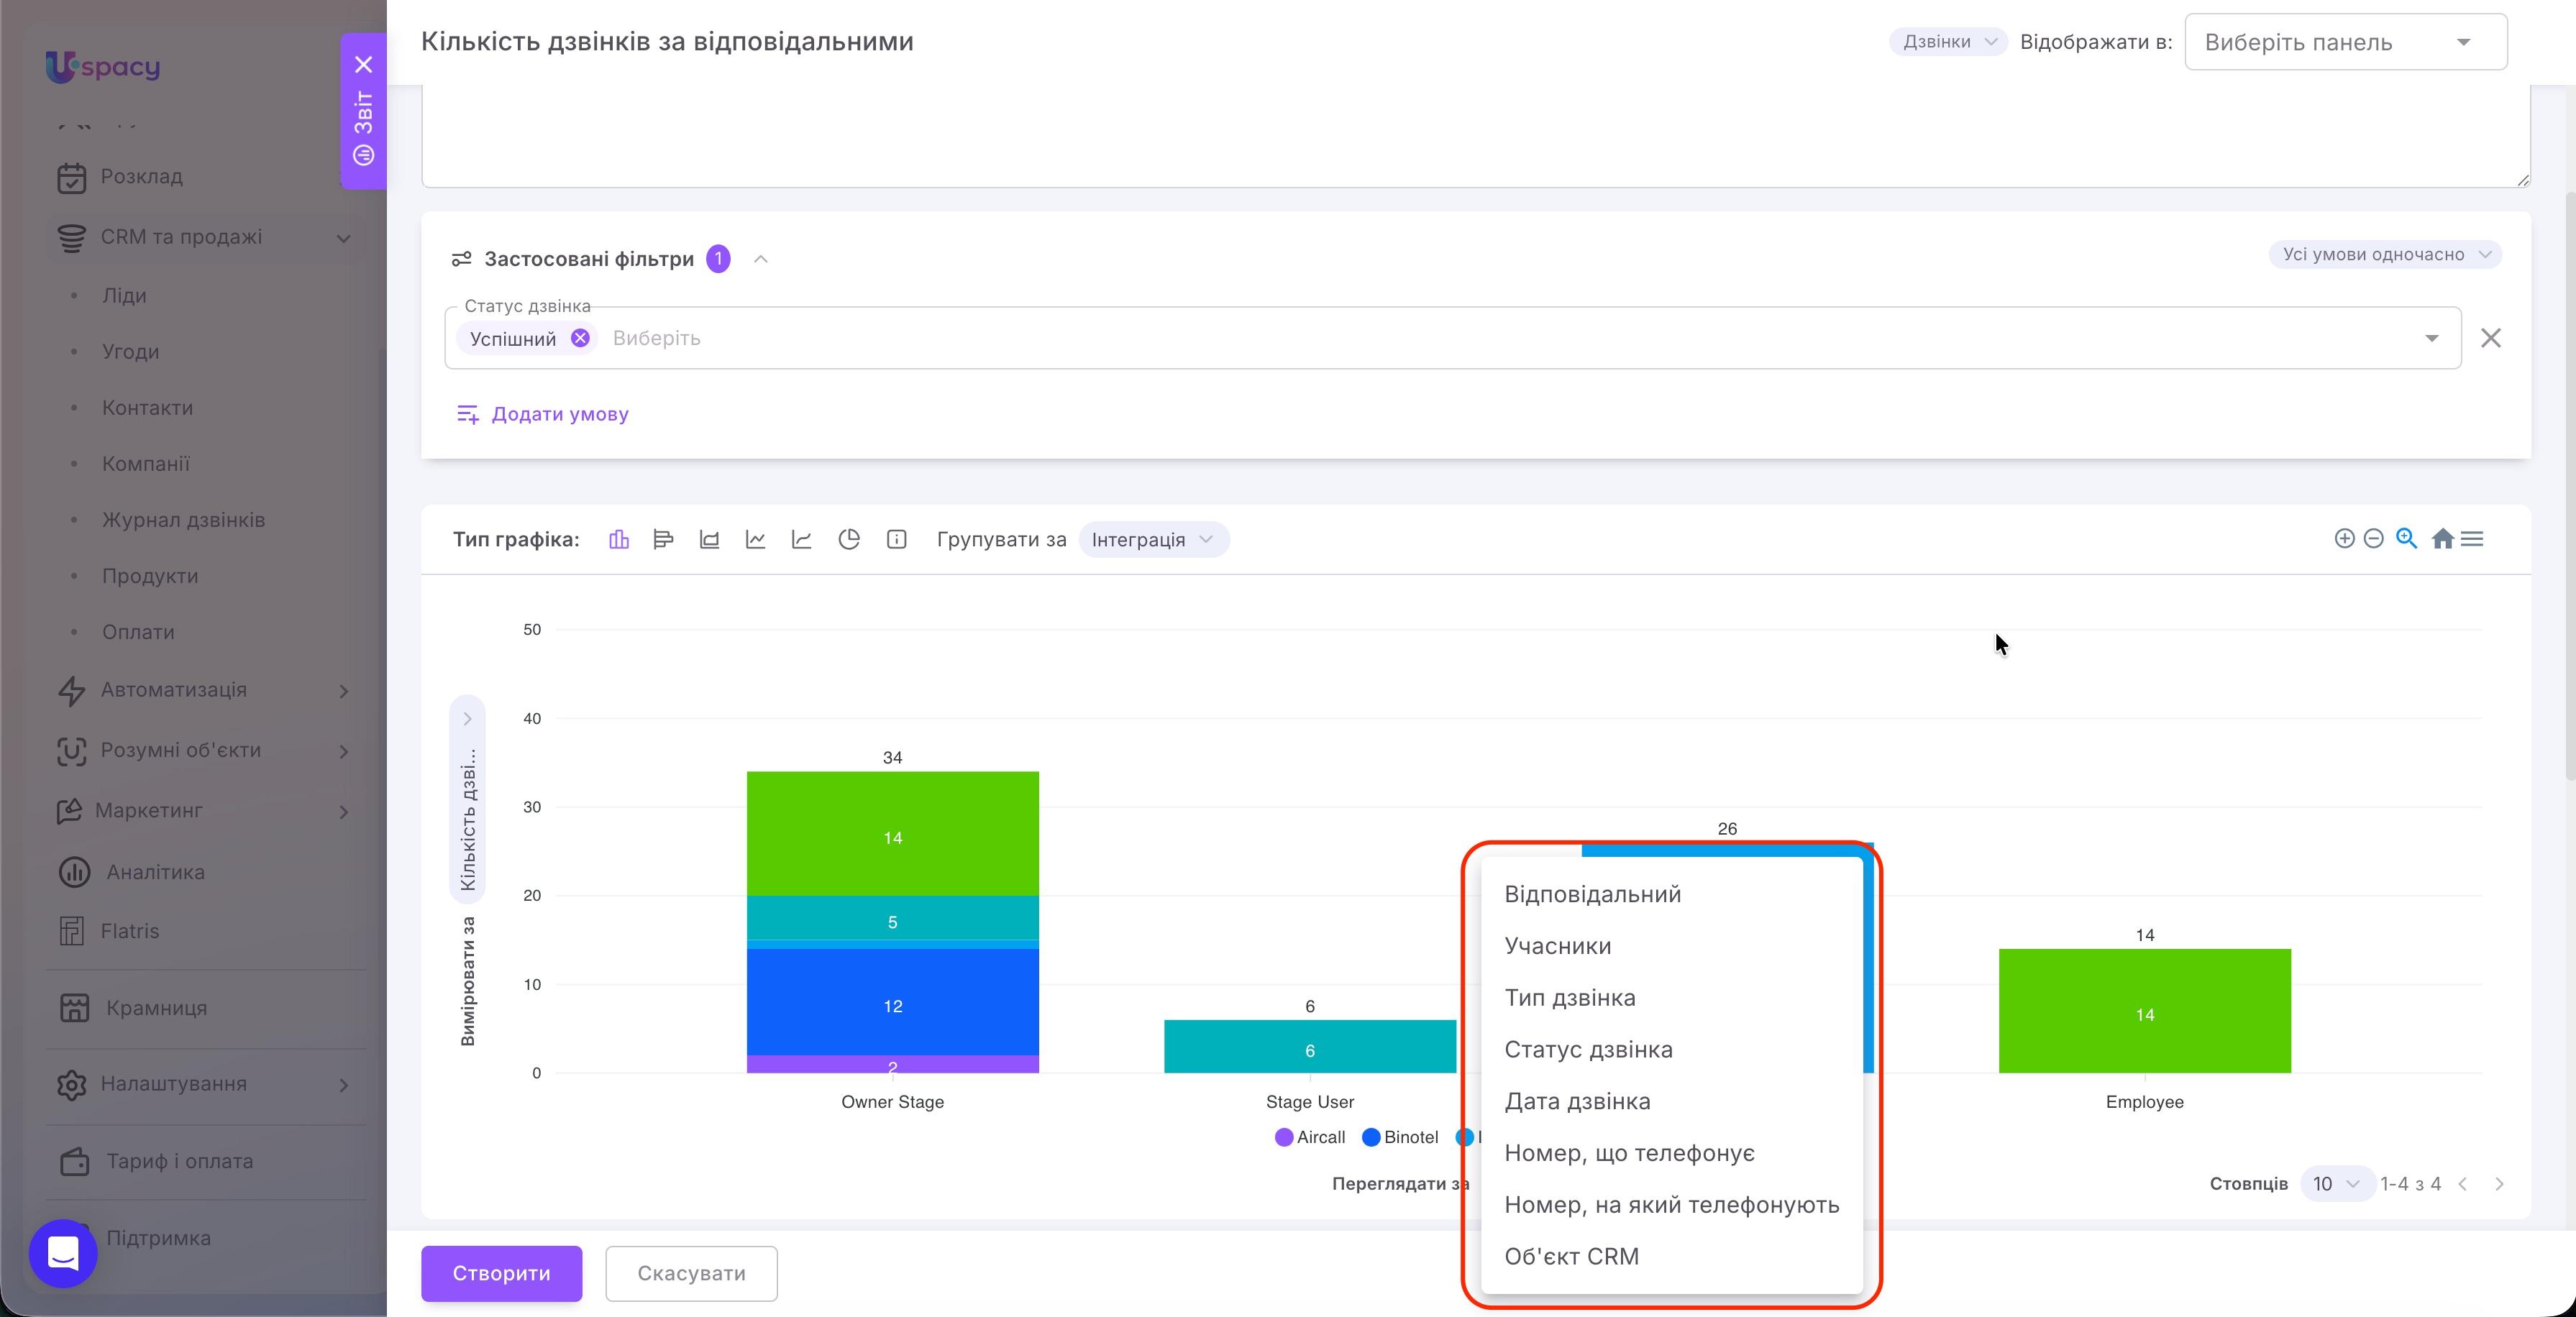Go to Продукти in the CRM menu
Screen dimensions: 2576x1317
(x=150, y=576)
